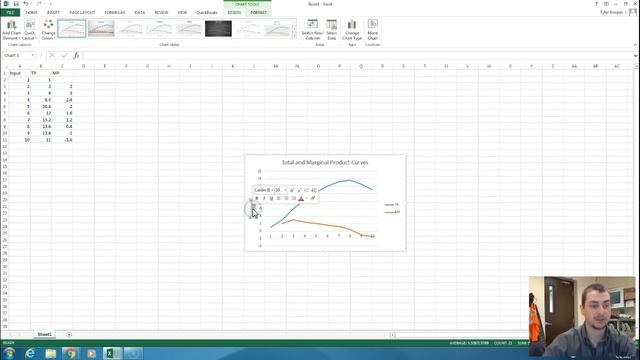The width and height of the screenshot is (640, 360).
Task: Save the workbook from Quick Access toolbar
Action: (16, 4)
